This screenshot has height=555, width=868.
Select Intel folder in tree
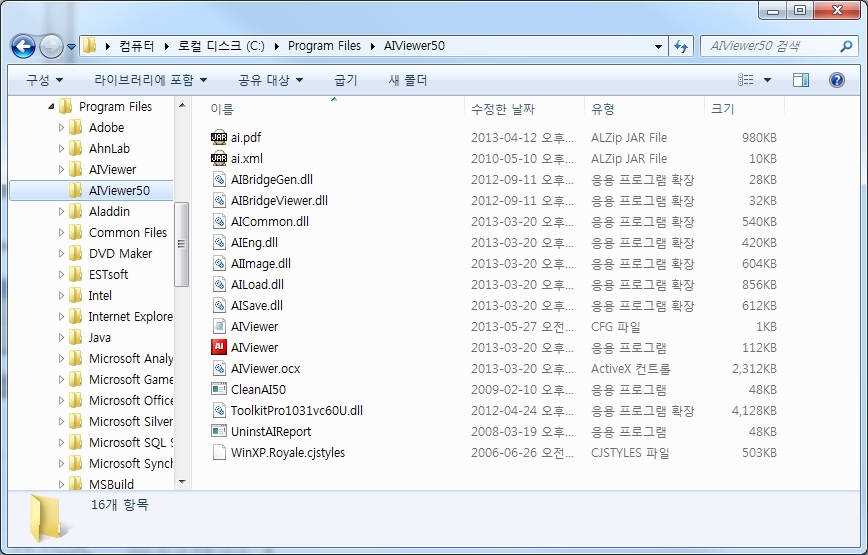click(x=100, y=295)
